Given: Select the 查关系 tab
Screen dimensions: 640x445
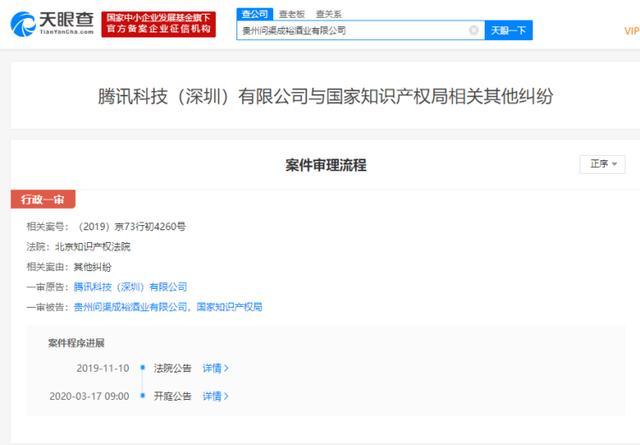Looking at the screenshot, I should click(x=327, y=13).
